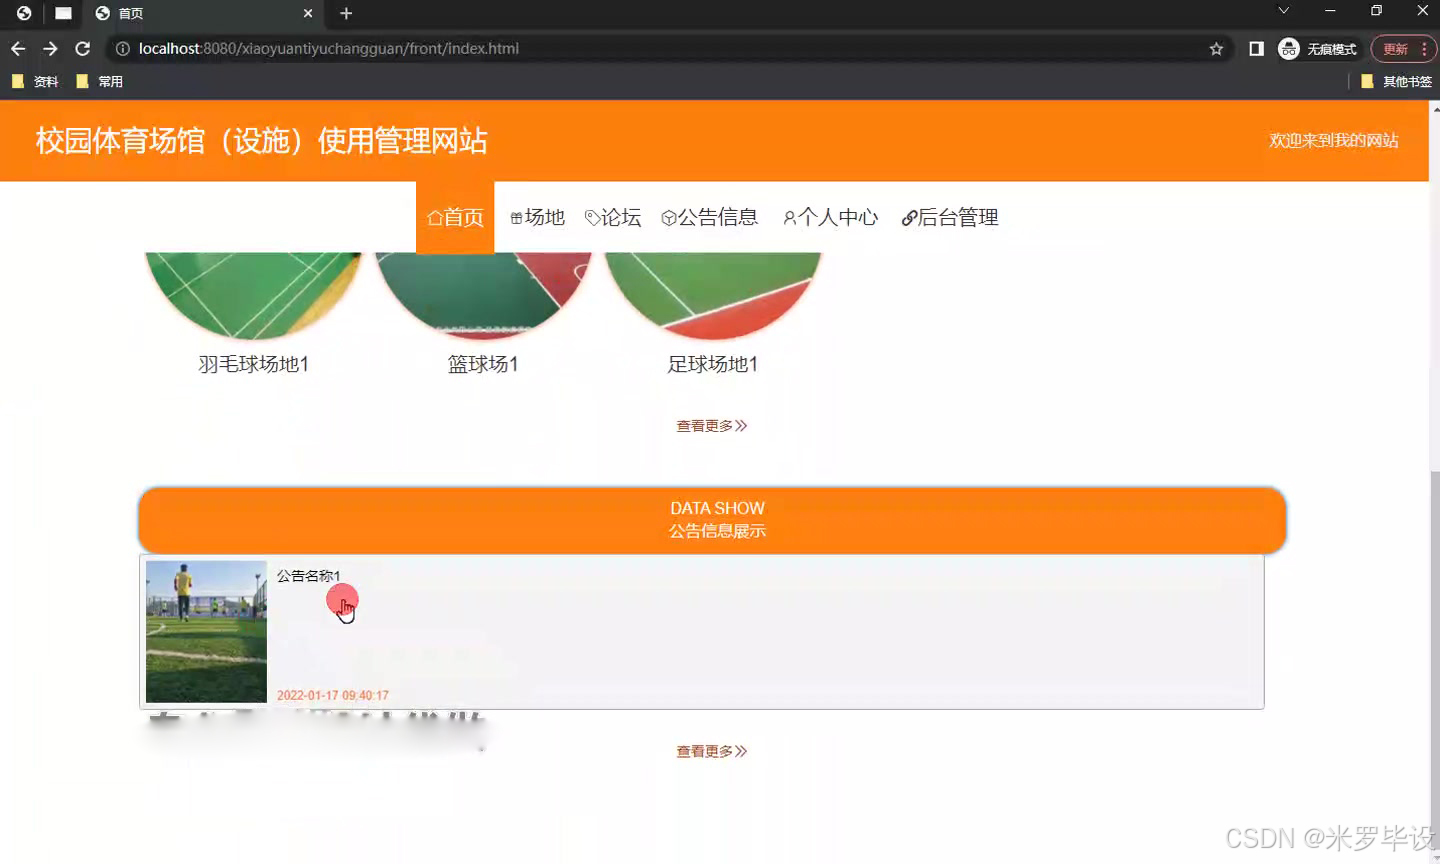The height and width of the screenshot is (864, 1440).
Task: Click inside the browser address bar
Action: pos(600,48)
